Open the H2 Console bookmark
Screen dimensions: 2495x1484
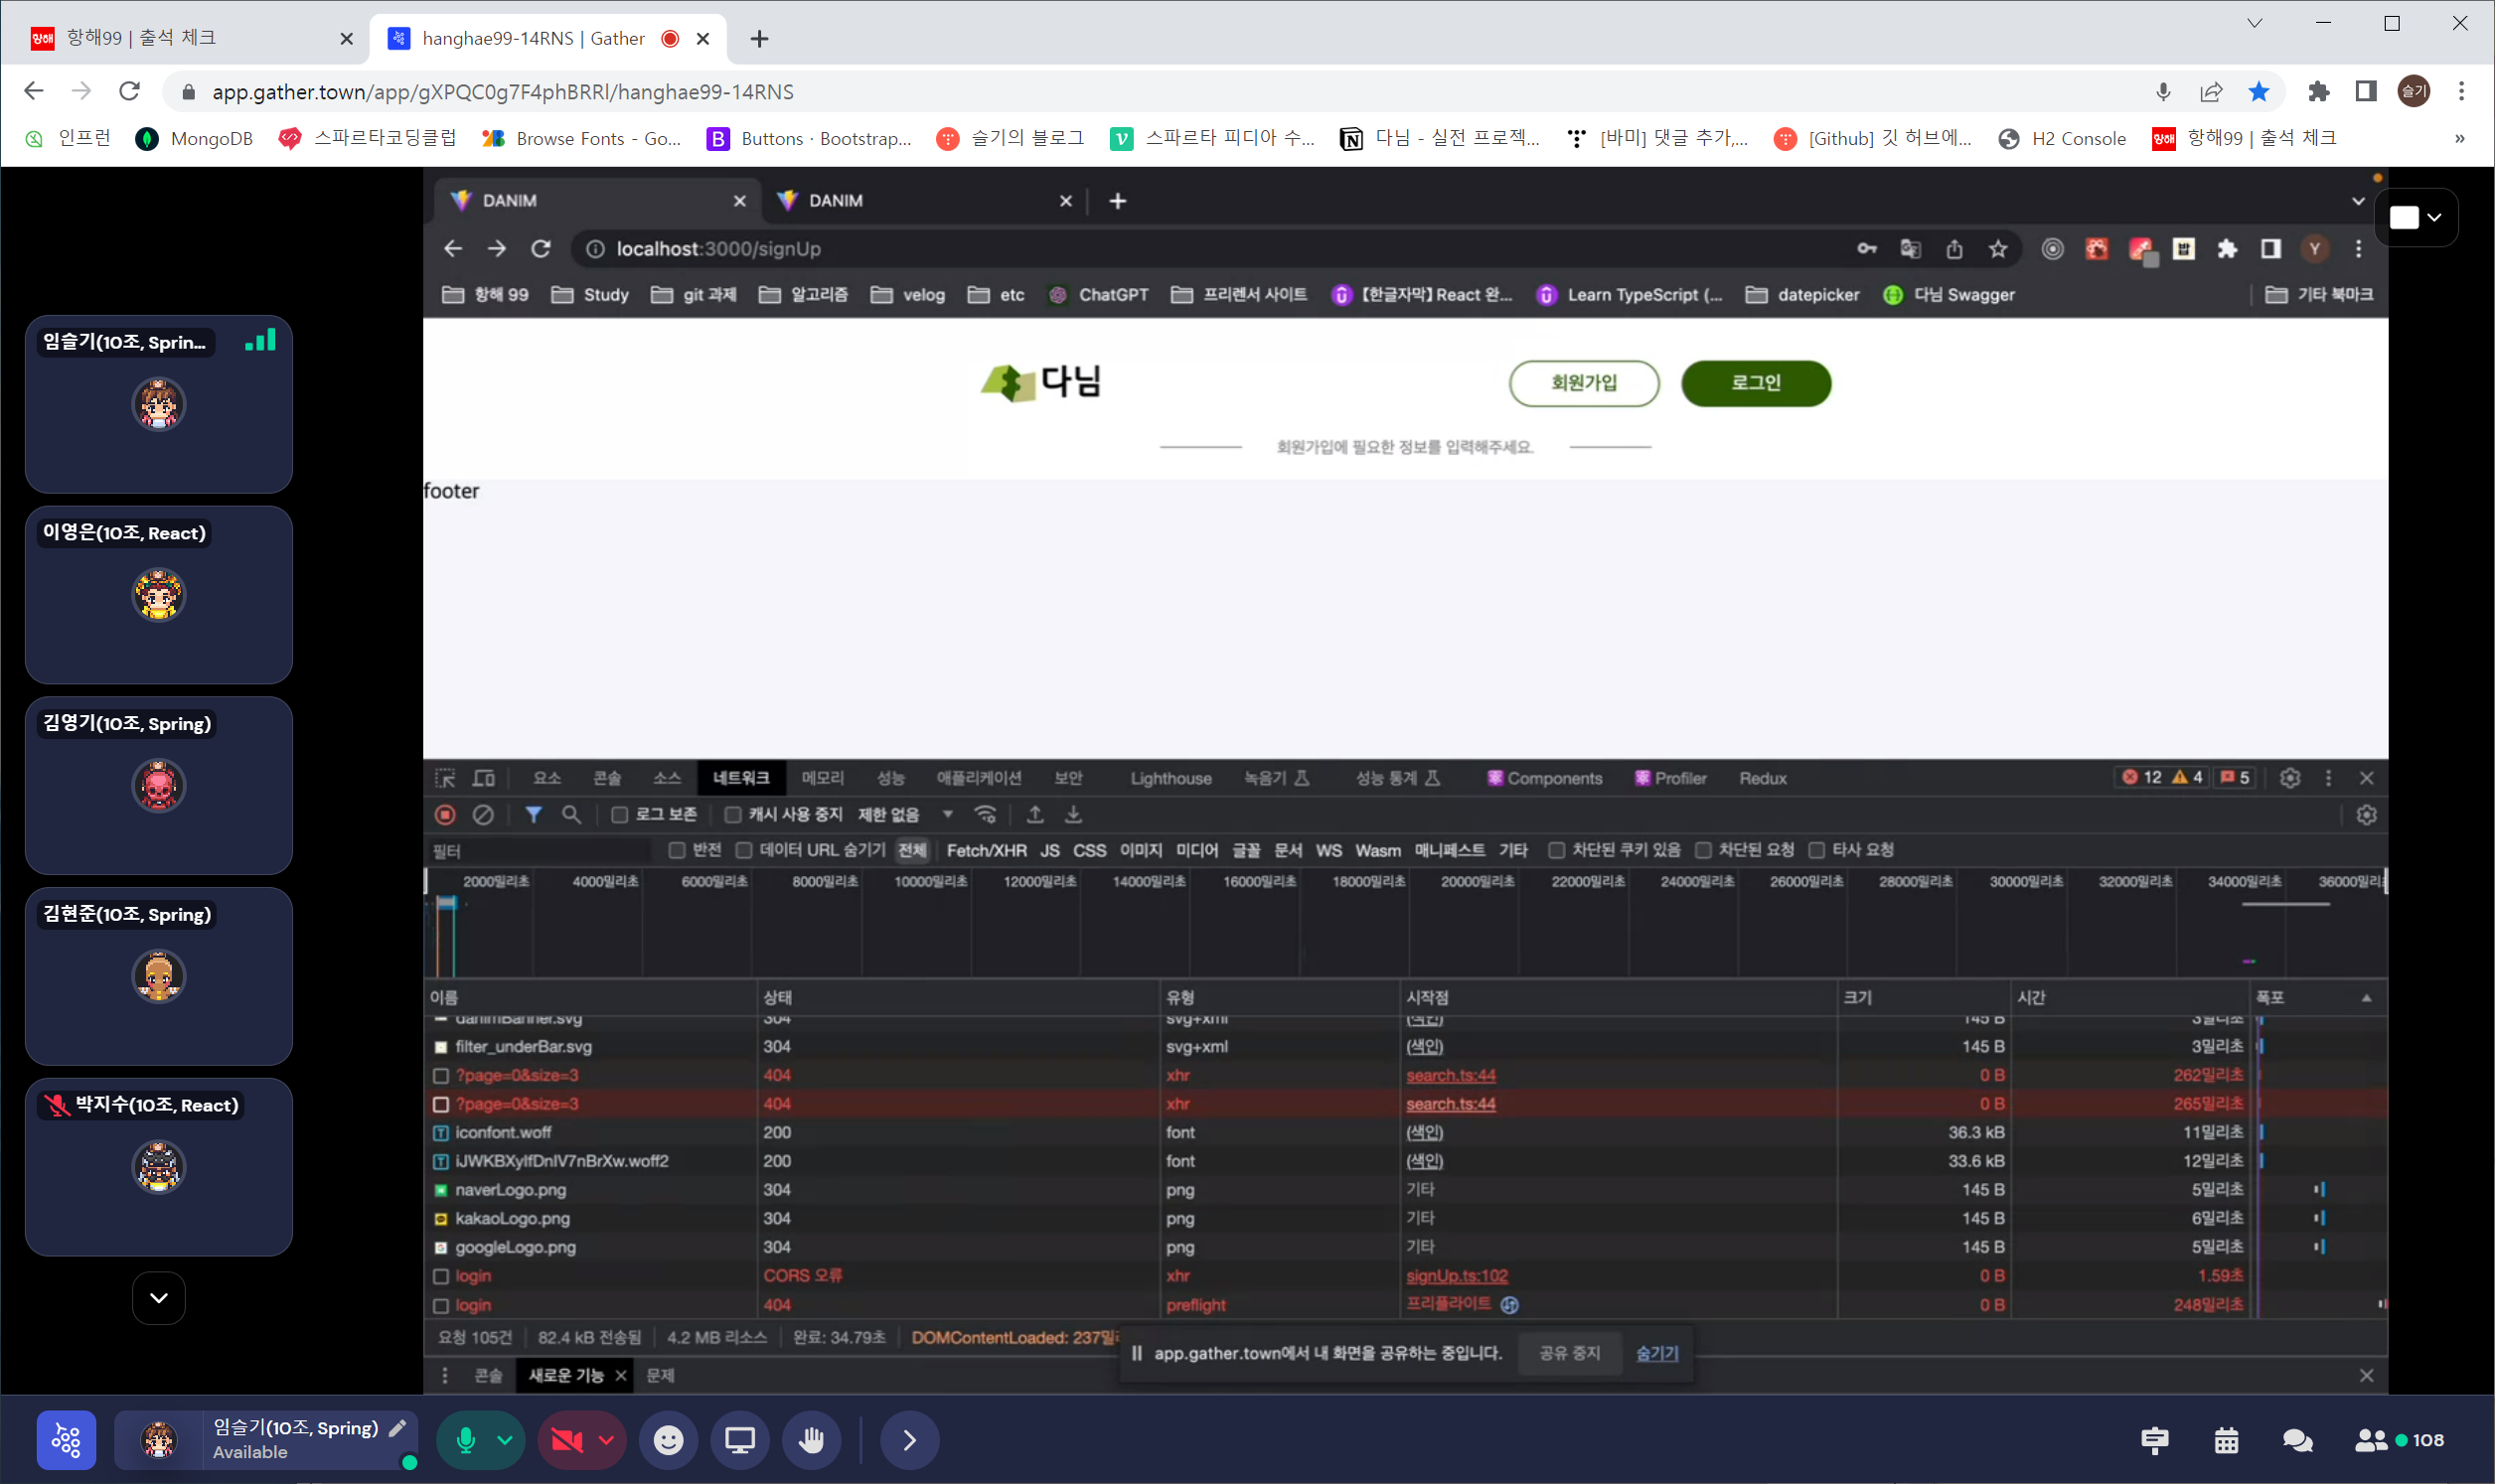click(2062, 138)
